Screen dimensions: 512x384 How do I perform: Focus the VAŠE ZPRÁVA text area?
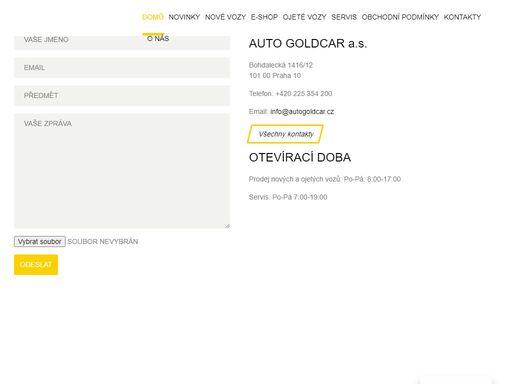(122, 171)
